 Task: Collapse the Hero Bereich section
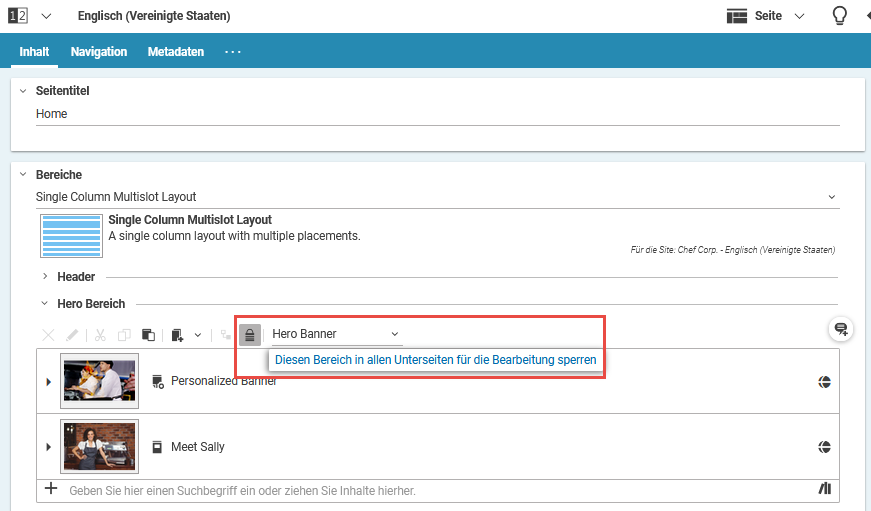pyautogui.click(x=45, y=304)
